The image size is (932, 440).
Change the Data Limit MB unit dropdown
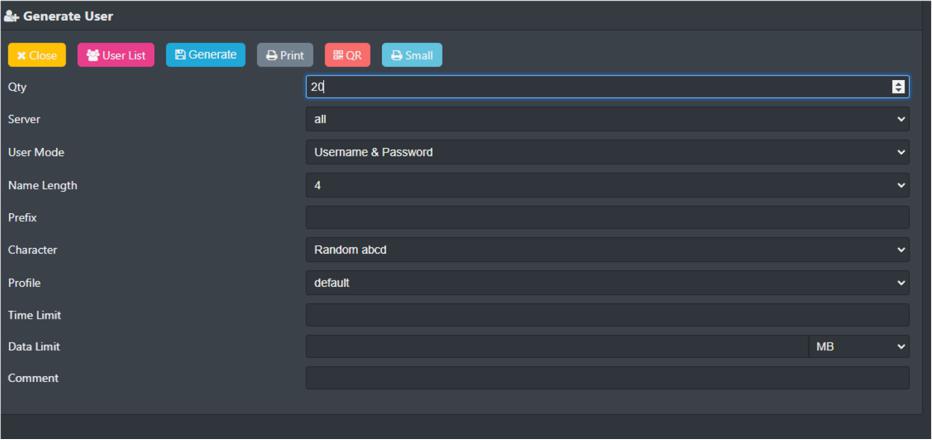858,347
